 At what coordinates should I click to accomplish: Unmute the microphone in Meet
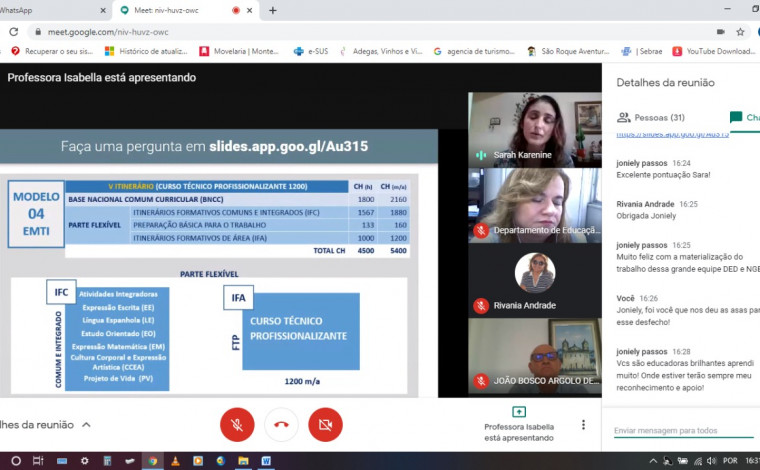pyautogui.click(x=237, y=424)
